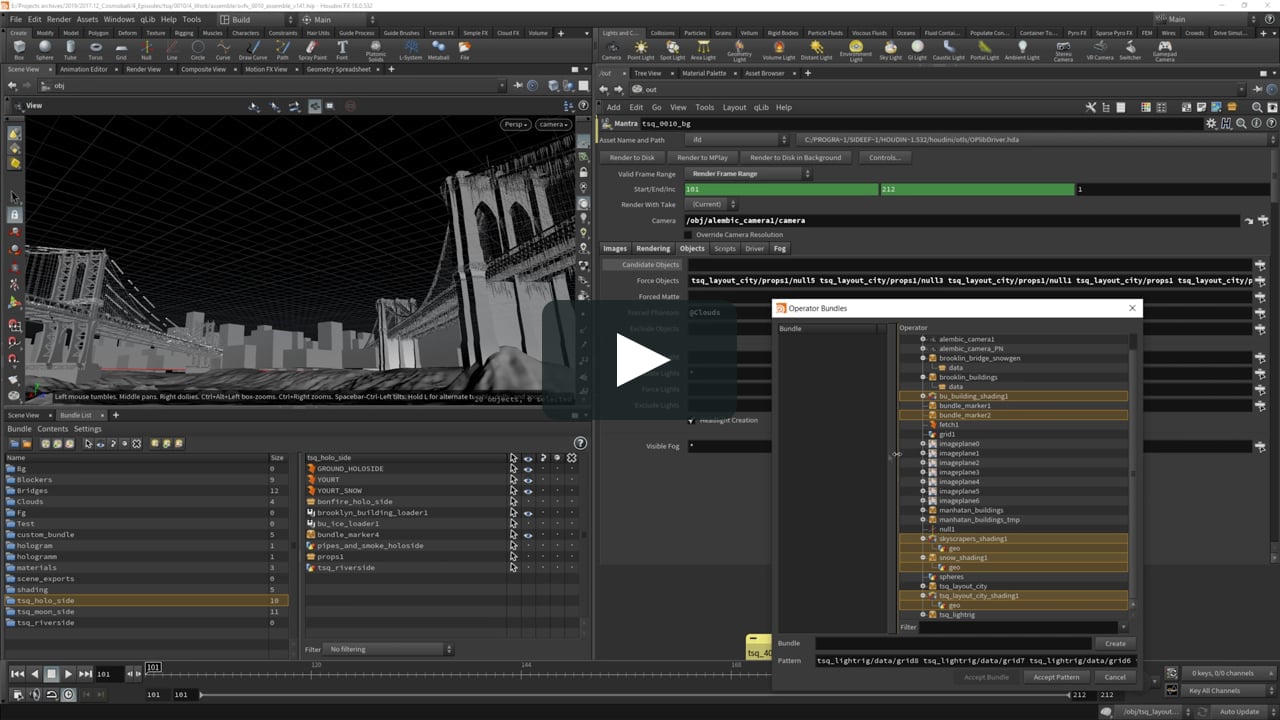The height and width of the screenshot is (720, 1280).
Task: Toggle visibility eye for YOURT
Action: (527, 479)
